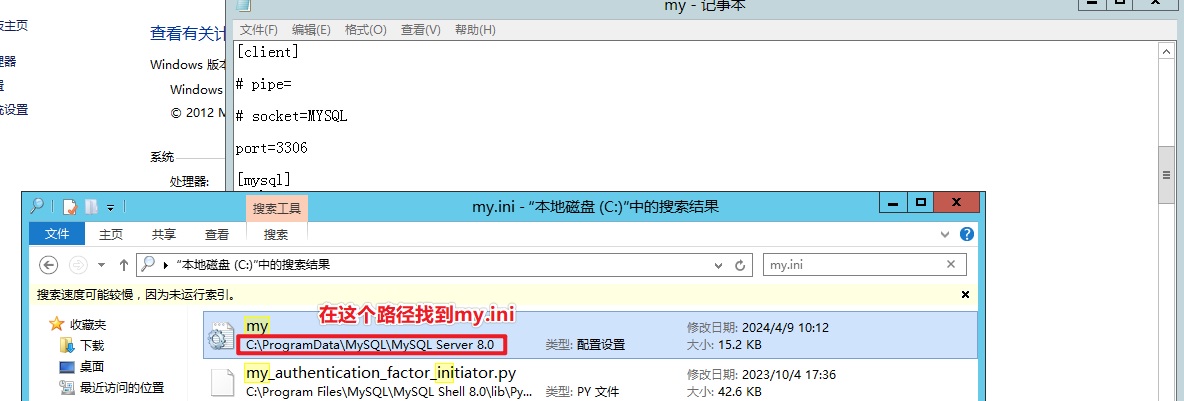Open Properties from the quick access toolbar
Image resolution: width=1184 pixels, height=401 pixels.
click(70, 207)
